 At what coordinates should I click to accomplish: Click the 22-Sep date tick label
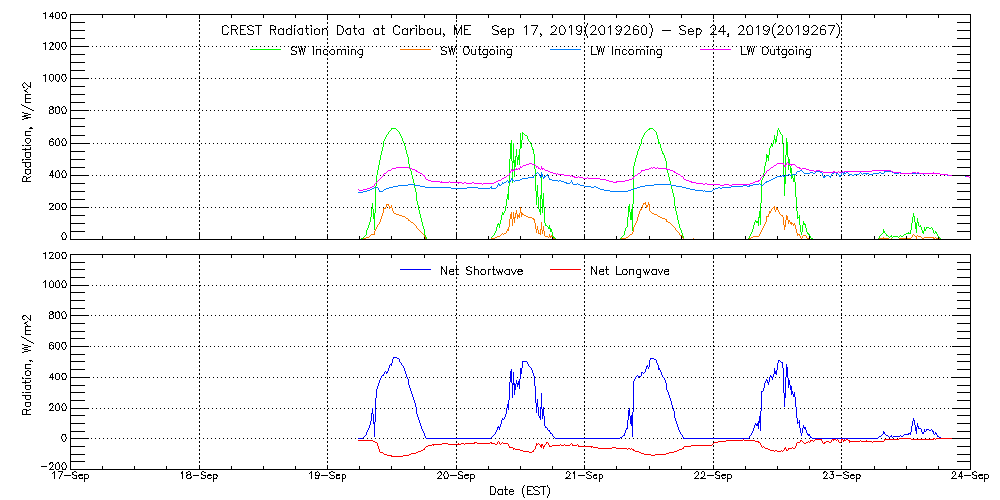(713, 477)
